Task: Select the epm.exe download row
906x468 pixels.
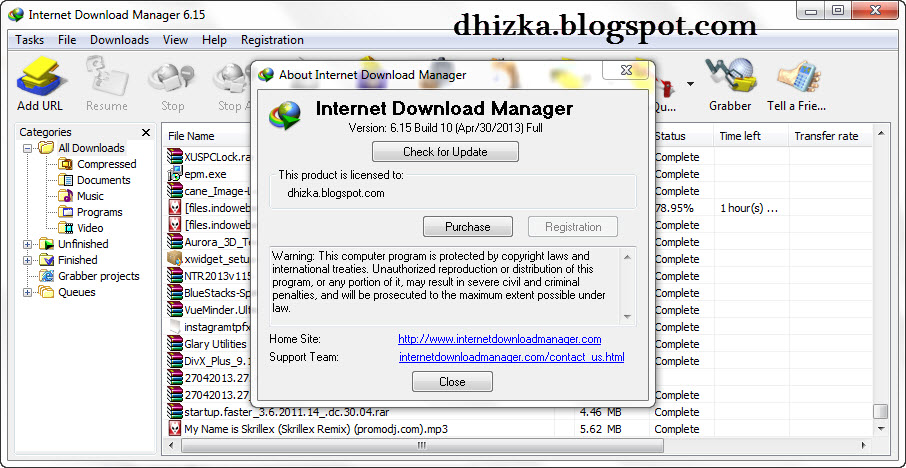Action: click(x=205, y=174)
